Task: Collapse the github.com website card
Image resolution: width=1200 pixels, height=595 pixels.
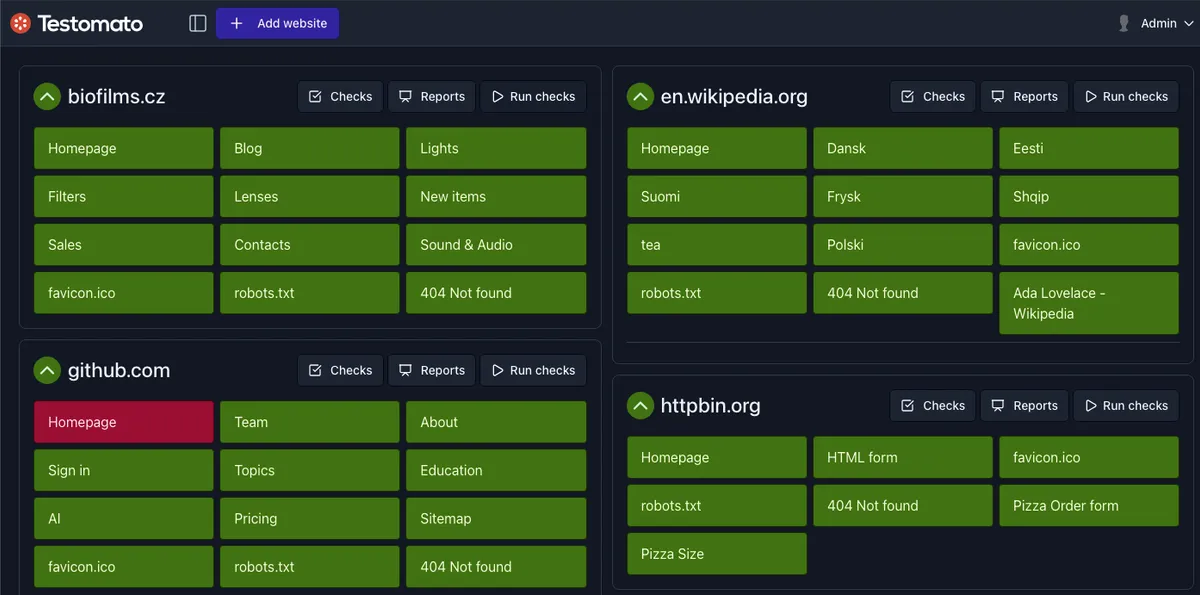Action: point(47,371)
